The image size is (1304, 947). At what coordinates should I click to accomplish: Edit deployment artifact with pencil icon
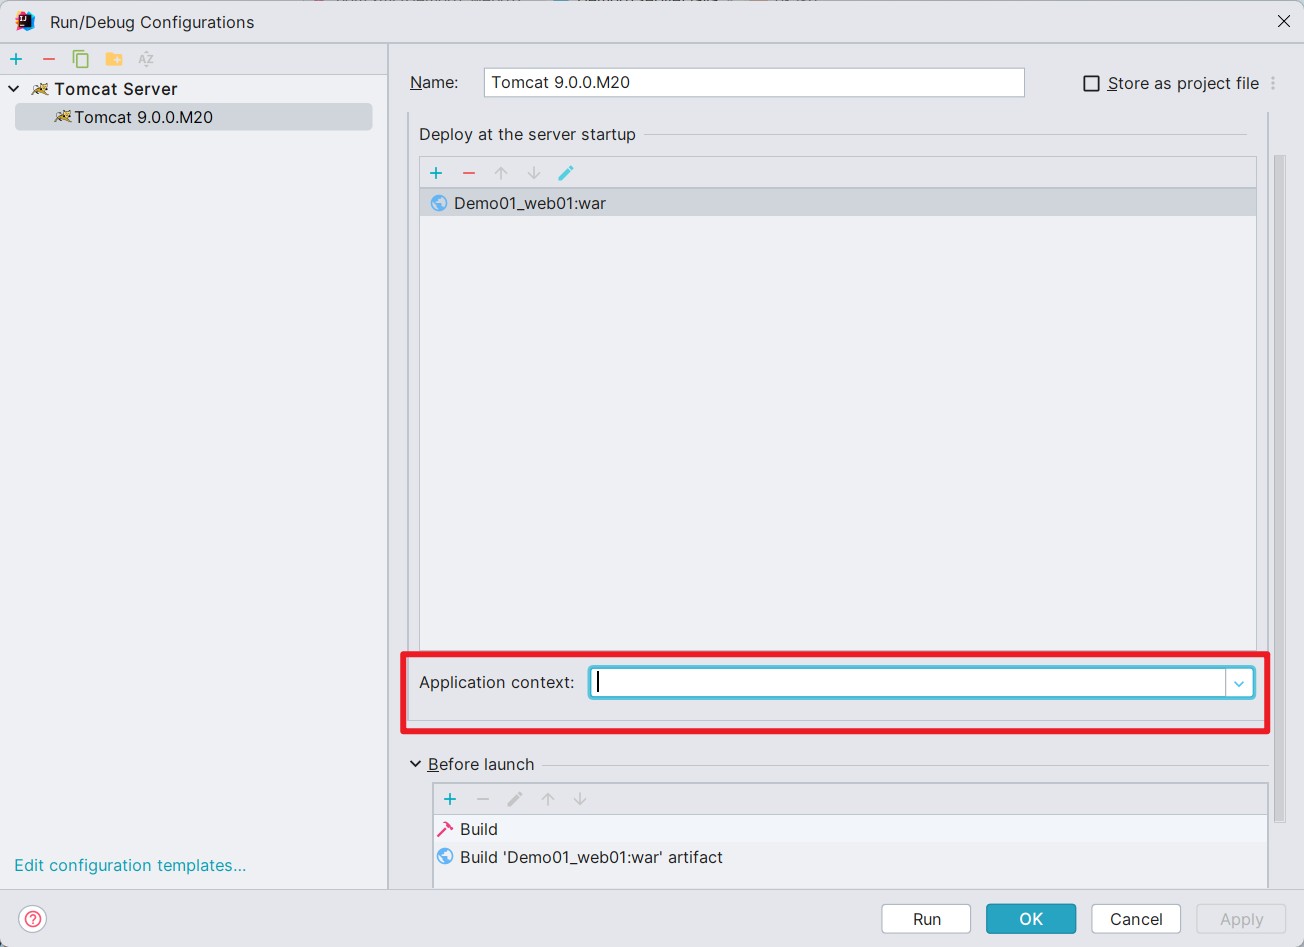566,173
